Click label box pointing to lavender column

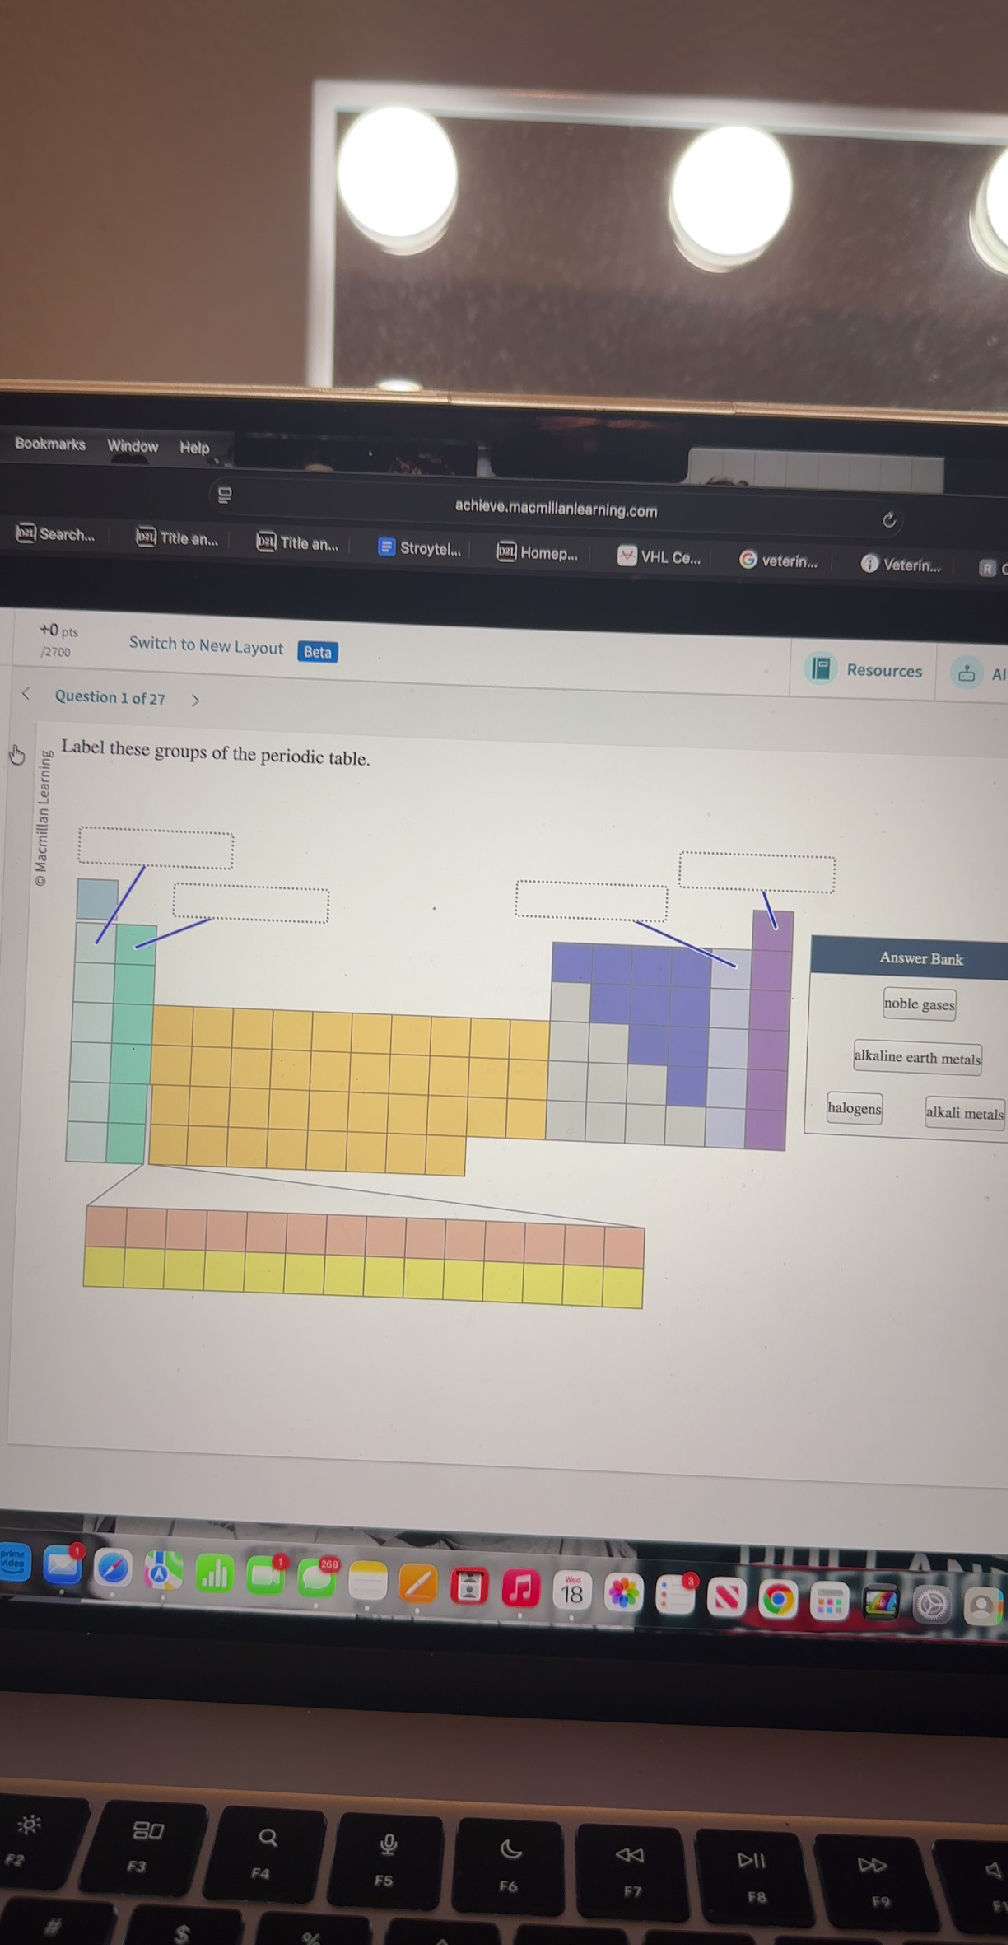591,900
